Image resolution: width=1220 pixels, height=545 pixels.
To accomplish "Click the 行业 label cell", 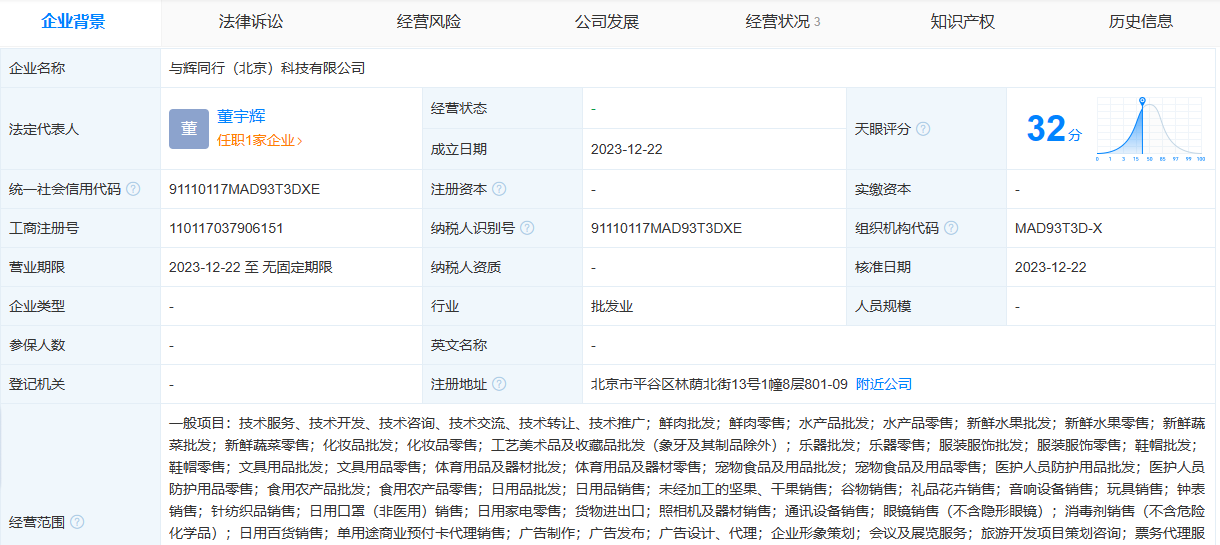I will pyautogui.click(x=502, y=306).
